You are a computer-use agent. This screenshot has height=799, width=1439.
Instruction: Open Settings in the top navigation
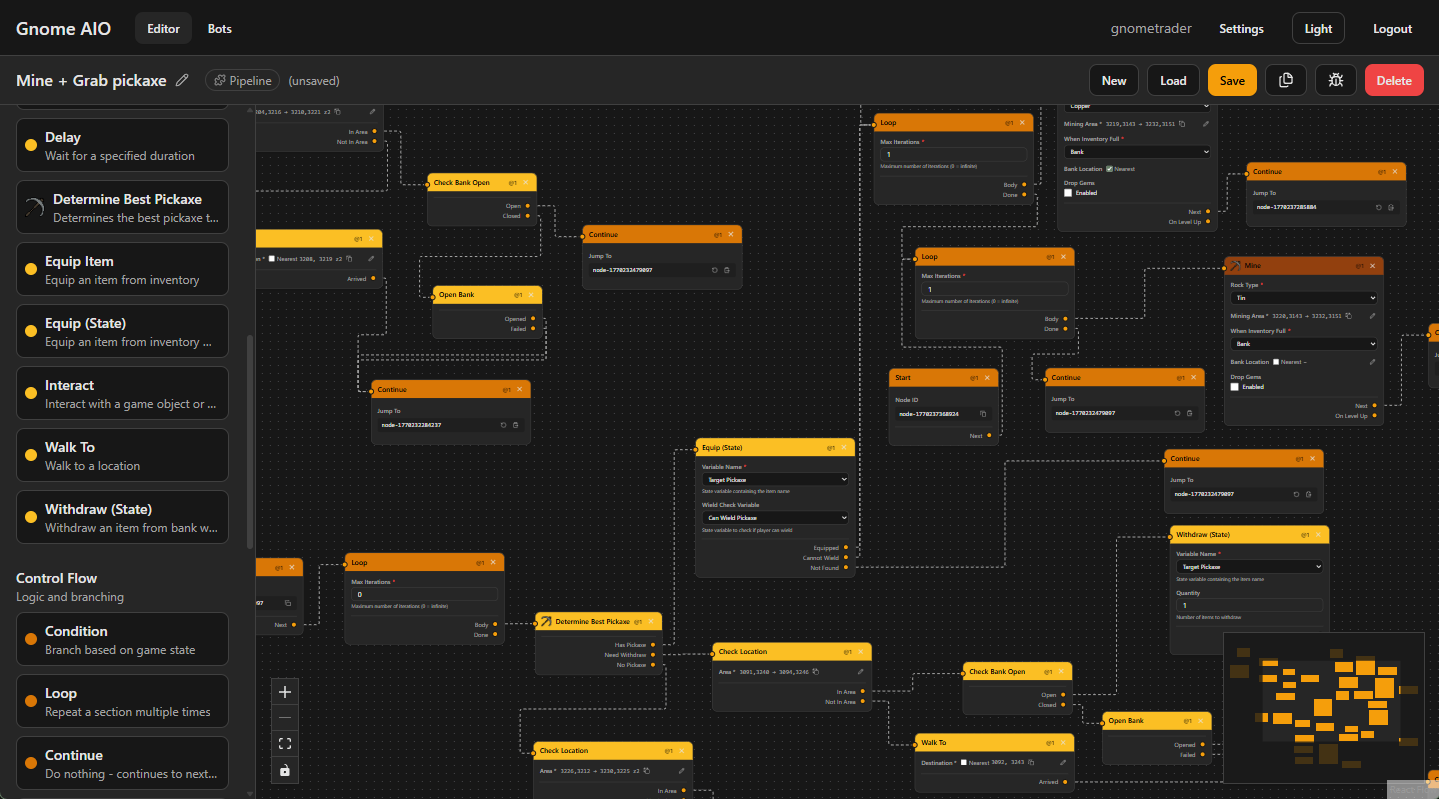coord(1241,29)
